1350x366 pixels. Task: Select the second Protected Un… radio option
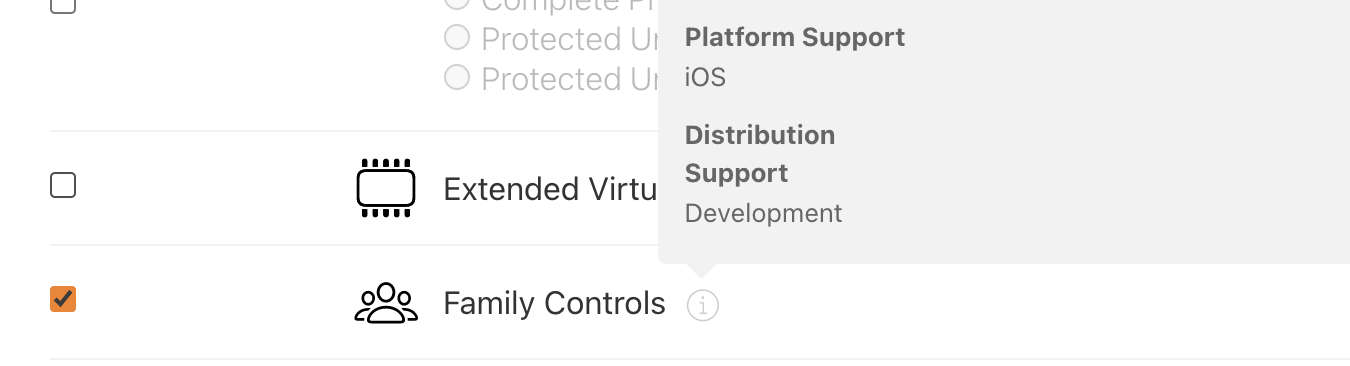[457, 77]
